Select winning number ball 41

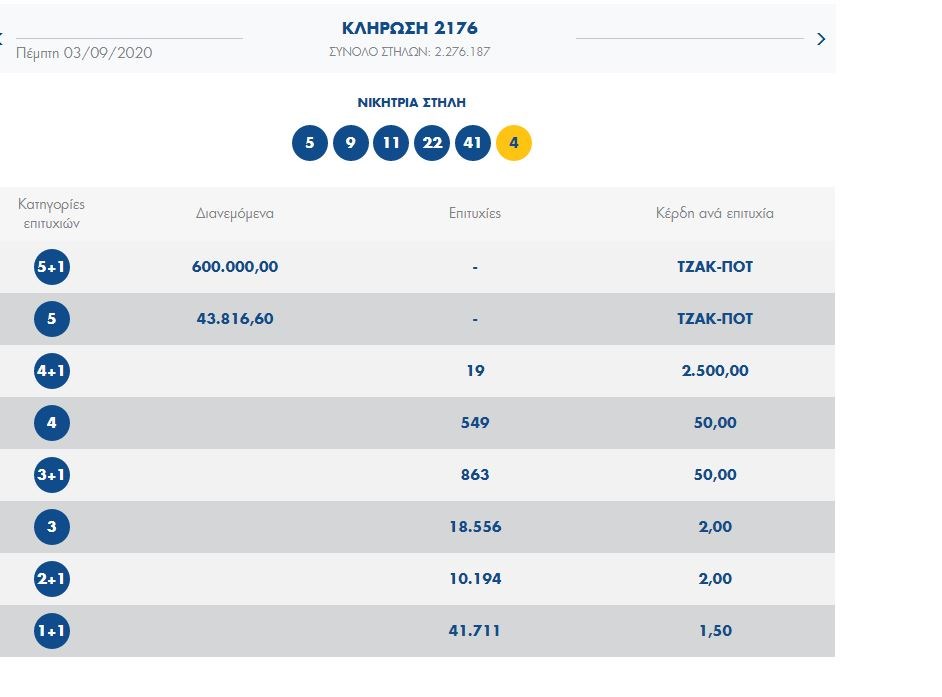[x=473, y=143]
